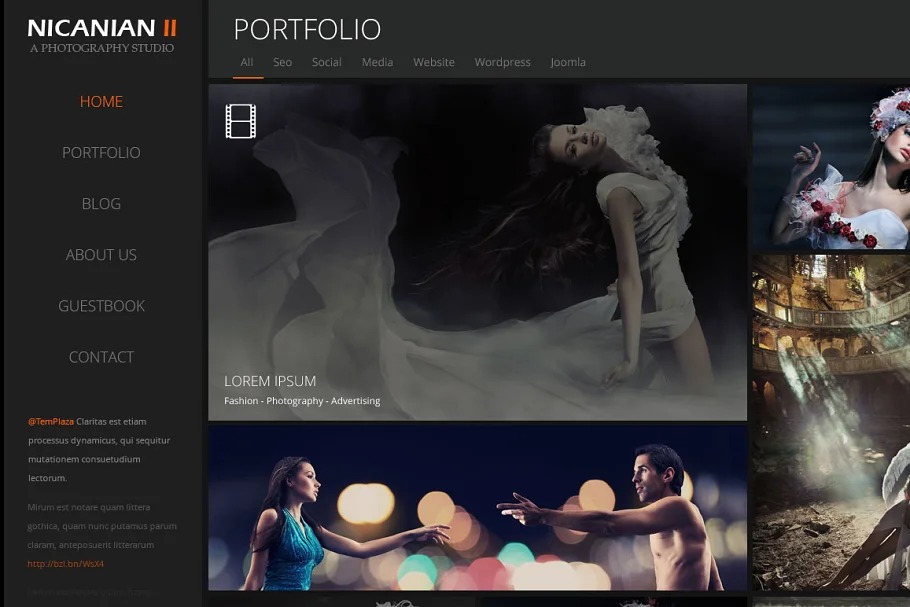Open the Home navigation link

click(x=101, y=102)
